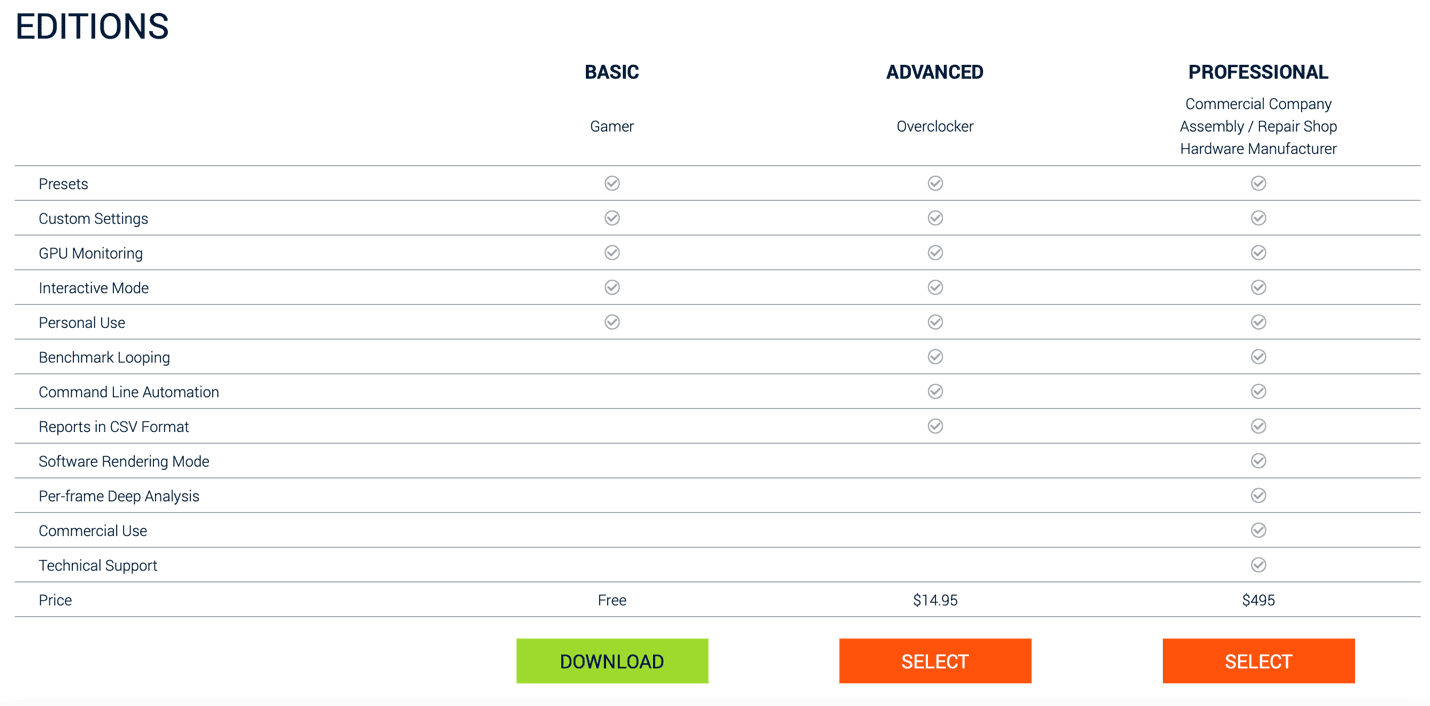
Task: Select the Advanced checkmark in Custom Settings row
Action: click(935, 218)
